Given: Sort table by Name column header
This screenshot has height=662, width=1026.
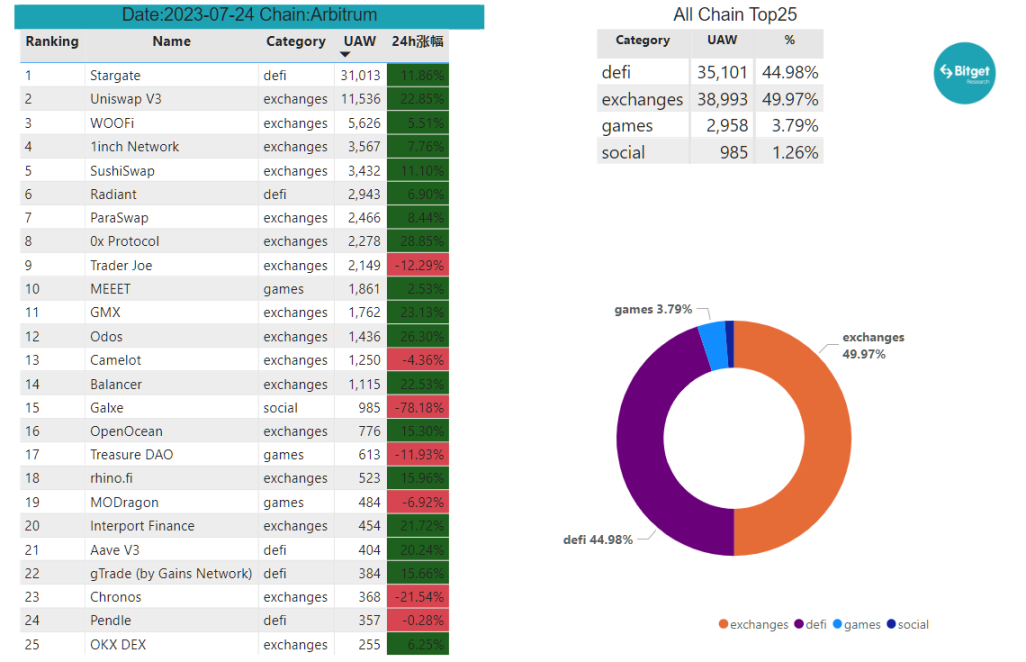Looking at the screenshot, I should click(171, 41).
